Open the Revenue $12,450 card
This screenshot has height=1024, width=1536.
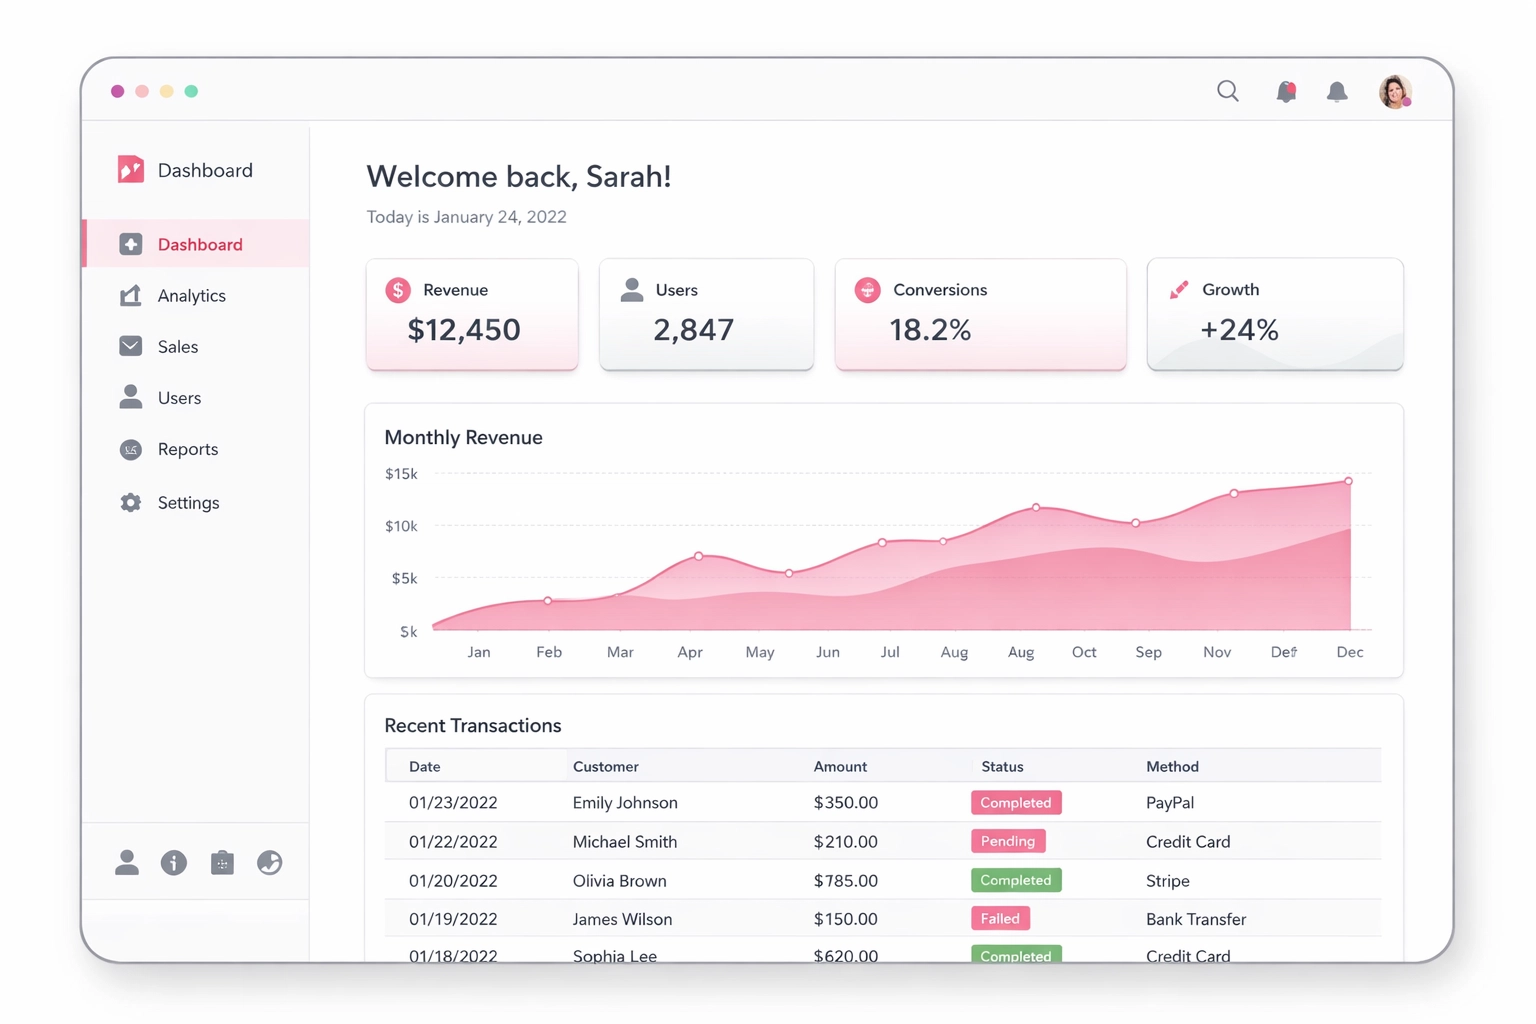[472, 315]
